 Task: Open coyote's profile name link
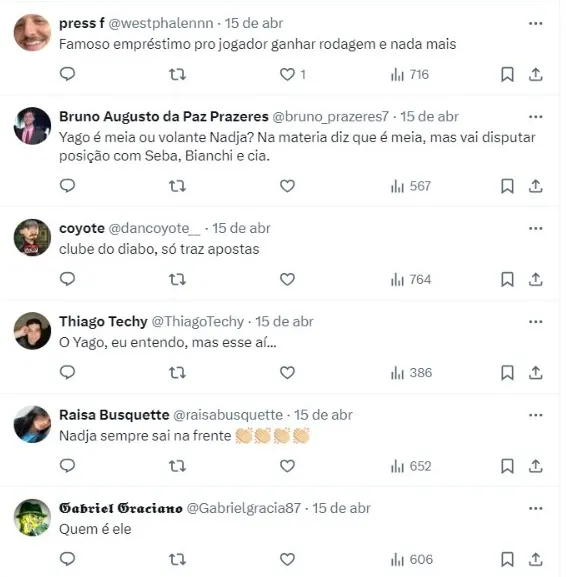(x=82, y=229)
